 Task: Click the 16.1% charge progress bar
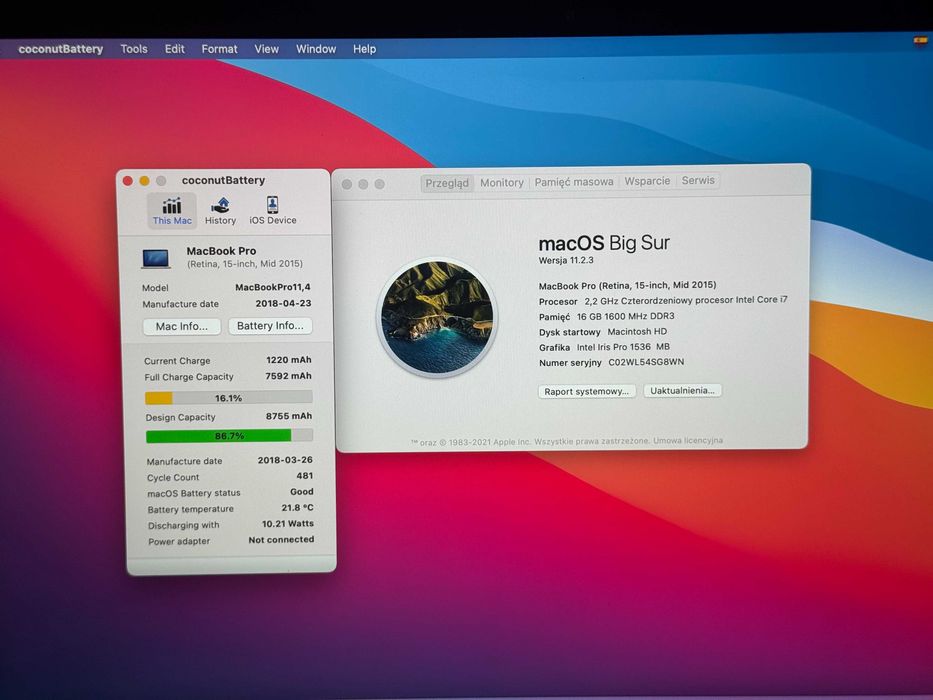click(x=228, y=398)
